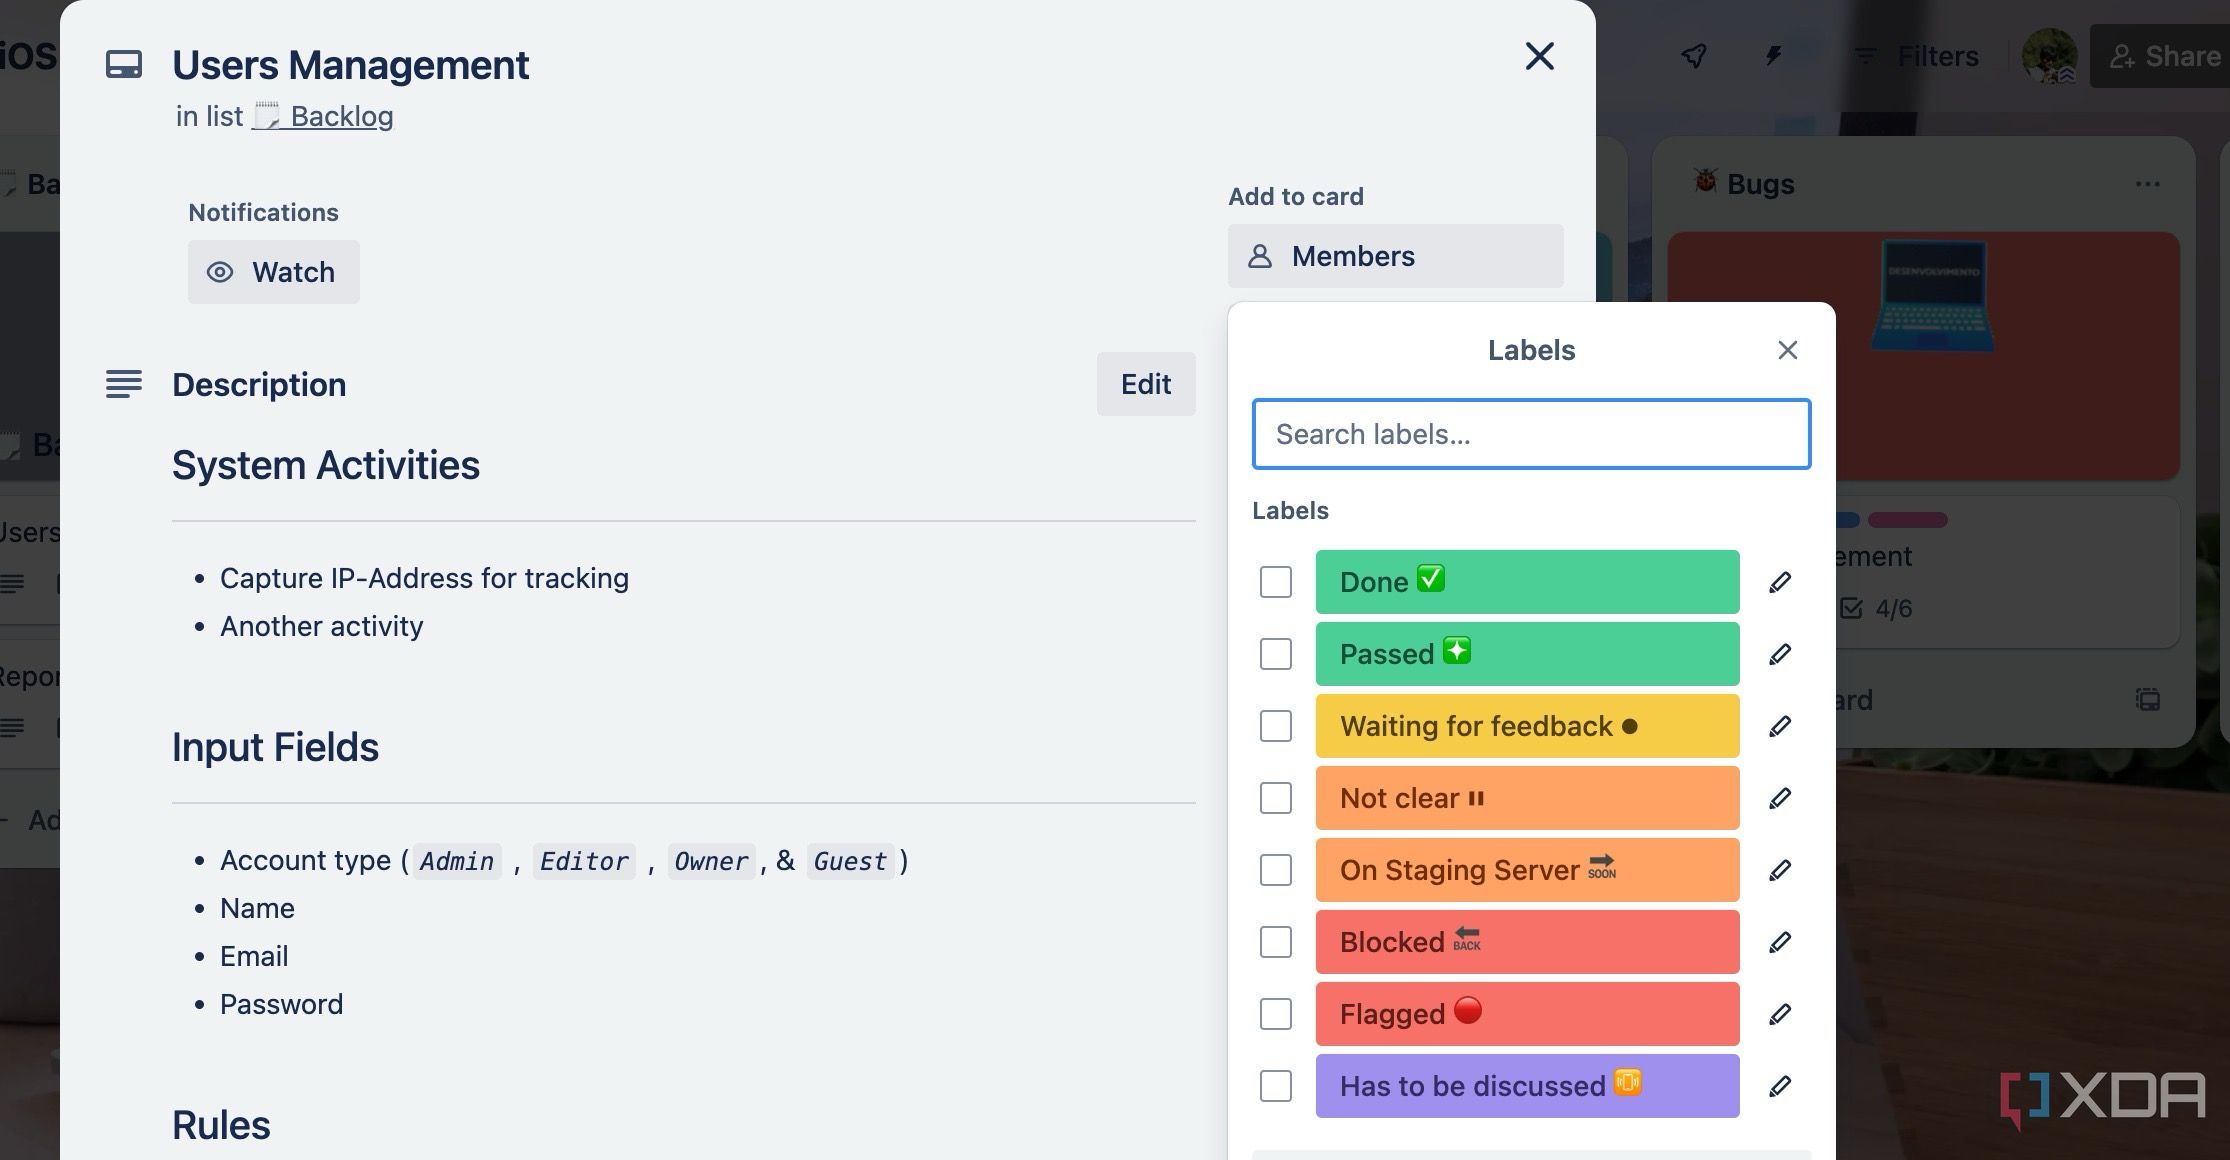The image size is (2230, 1160).
Task: Toggle the Flagged checkbox in Labels
Action: pyautogui.click(x=1274, y=1014)
